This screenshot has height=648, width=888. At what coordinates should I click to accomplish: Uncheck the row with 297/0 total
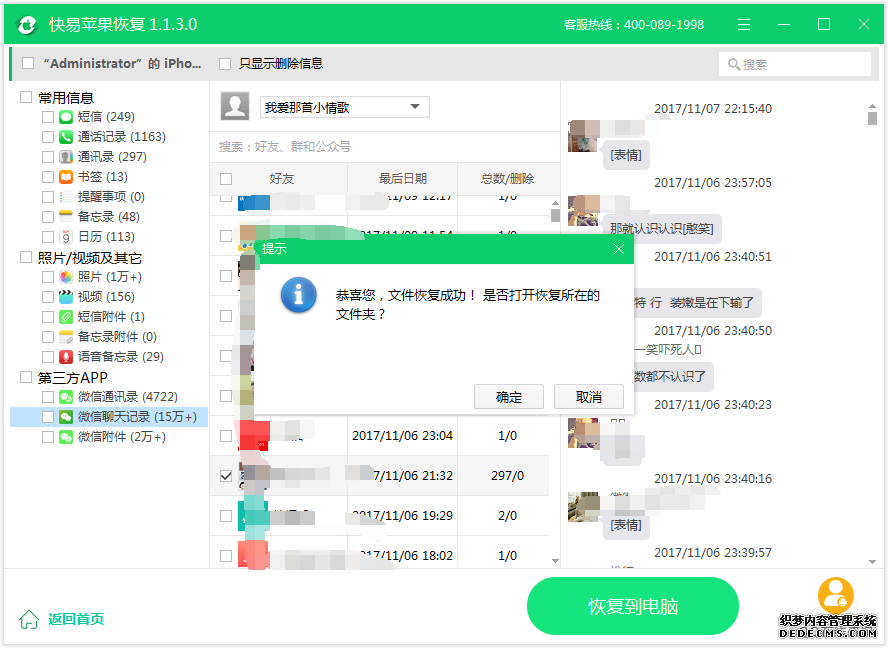click(x=226, y=476)
